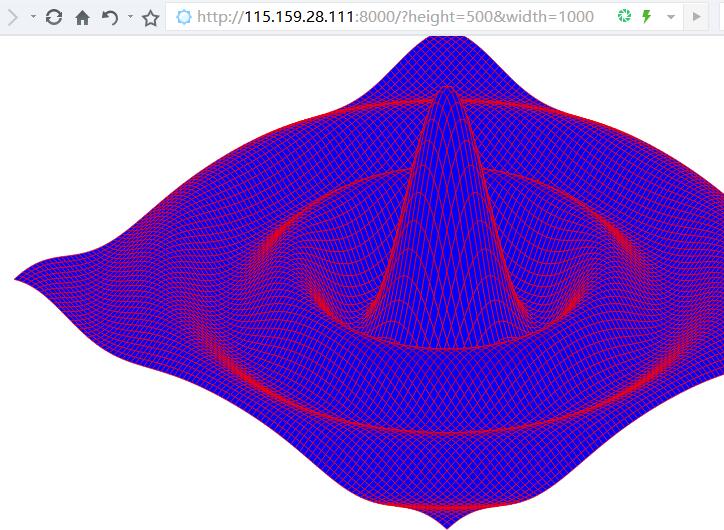Bookmark this page with star icon

click(151, 18)
